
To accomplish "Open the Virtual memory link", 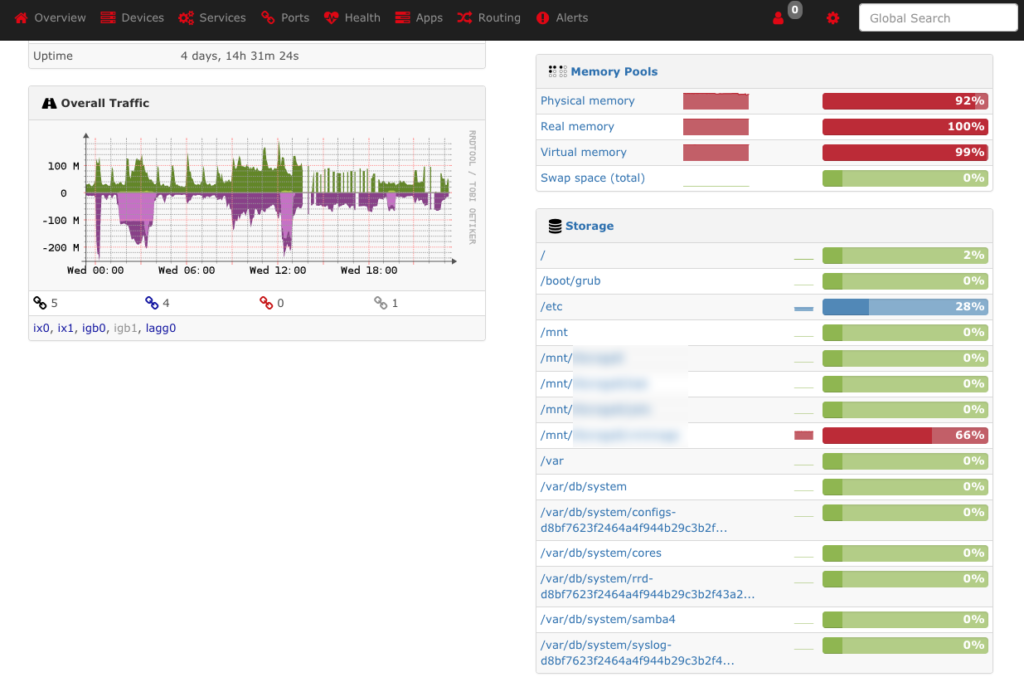I will [x=583, y=152].
